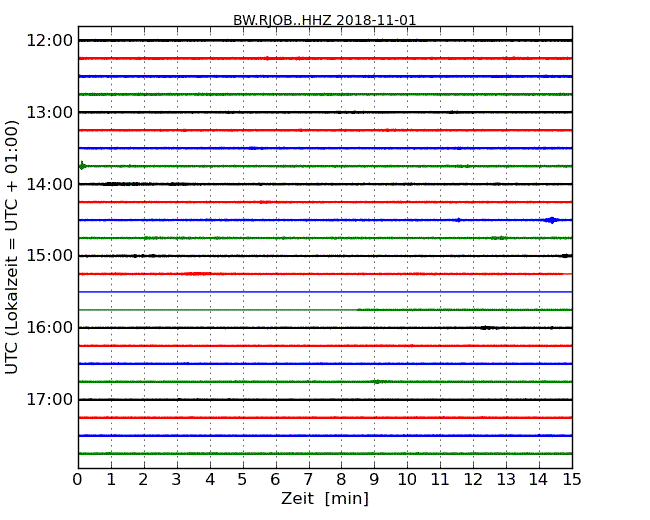This screenshot has width=650, height=520.
Task: Click the green spike starting the 13:45 trace
Action: [82, 166]
